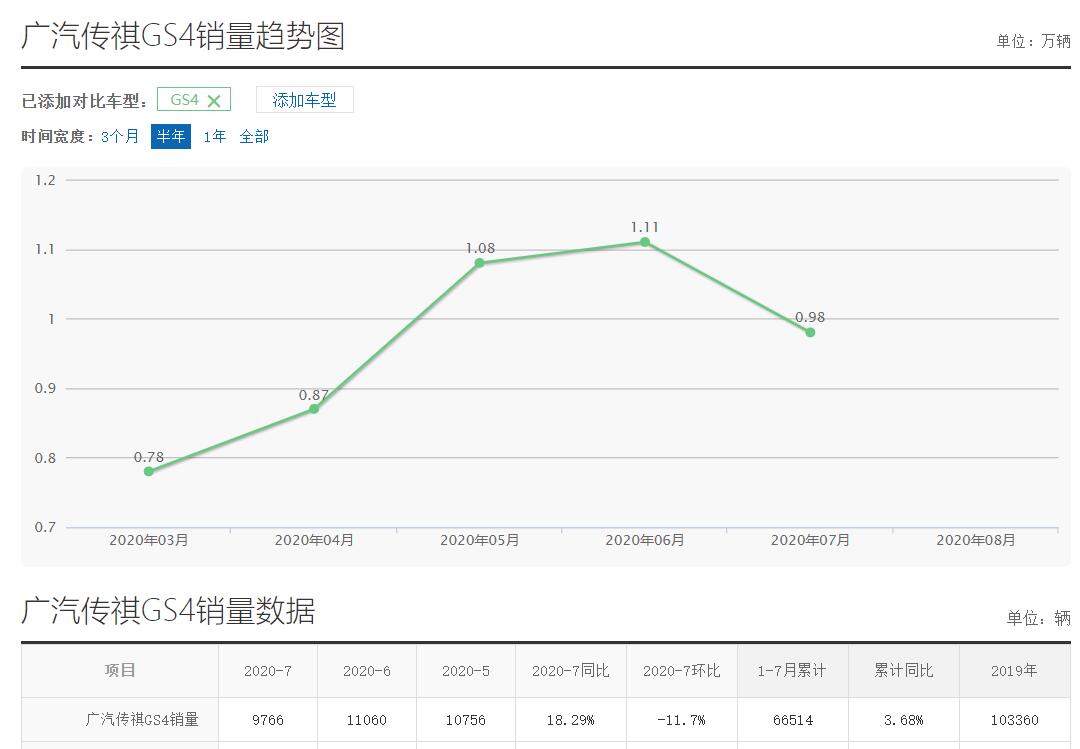This screenshot has height=749, width=1080.
Task: Click the 单位:万辆 unit label
Action: click(x=1033, y=41)
